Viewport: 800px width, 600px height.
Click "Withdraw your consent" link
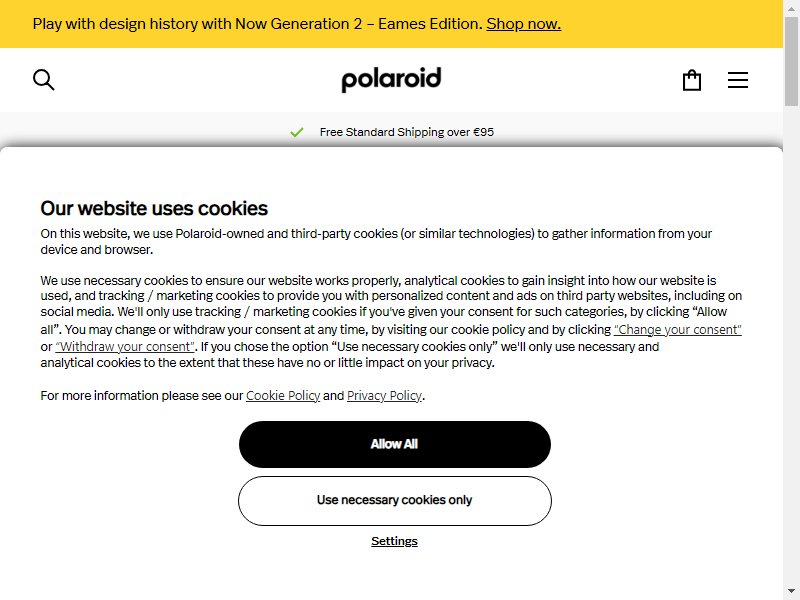tap(125, 346)
